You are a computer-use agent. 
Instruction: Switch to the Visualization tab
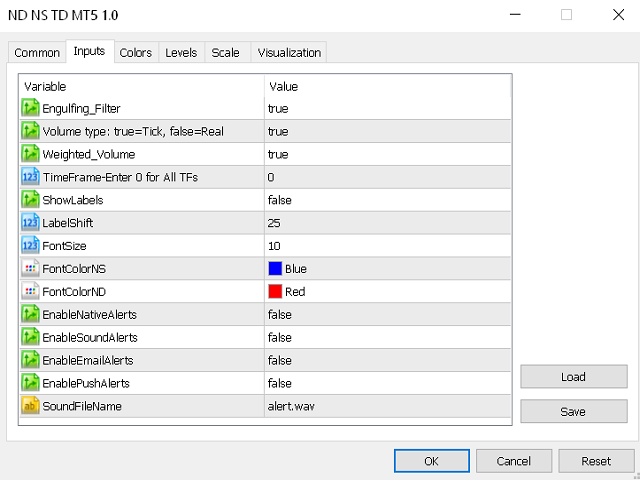click(289, 53)
